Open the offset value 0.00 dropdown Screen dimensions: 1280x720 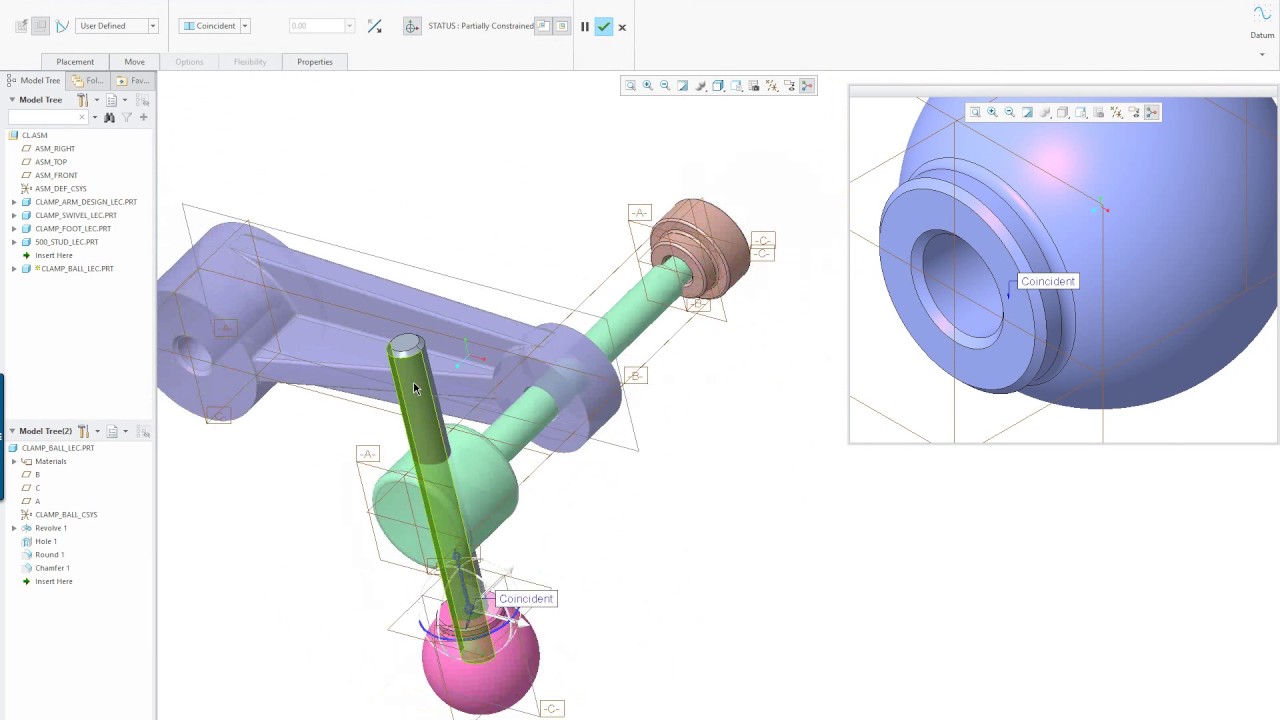[x=349, y=26]
